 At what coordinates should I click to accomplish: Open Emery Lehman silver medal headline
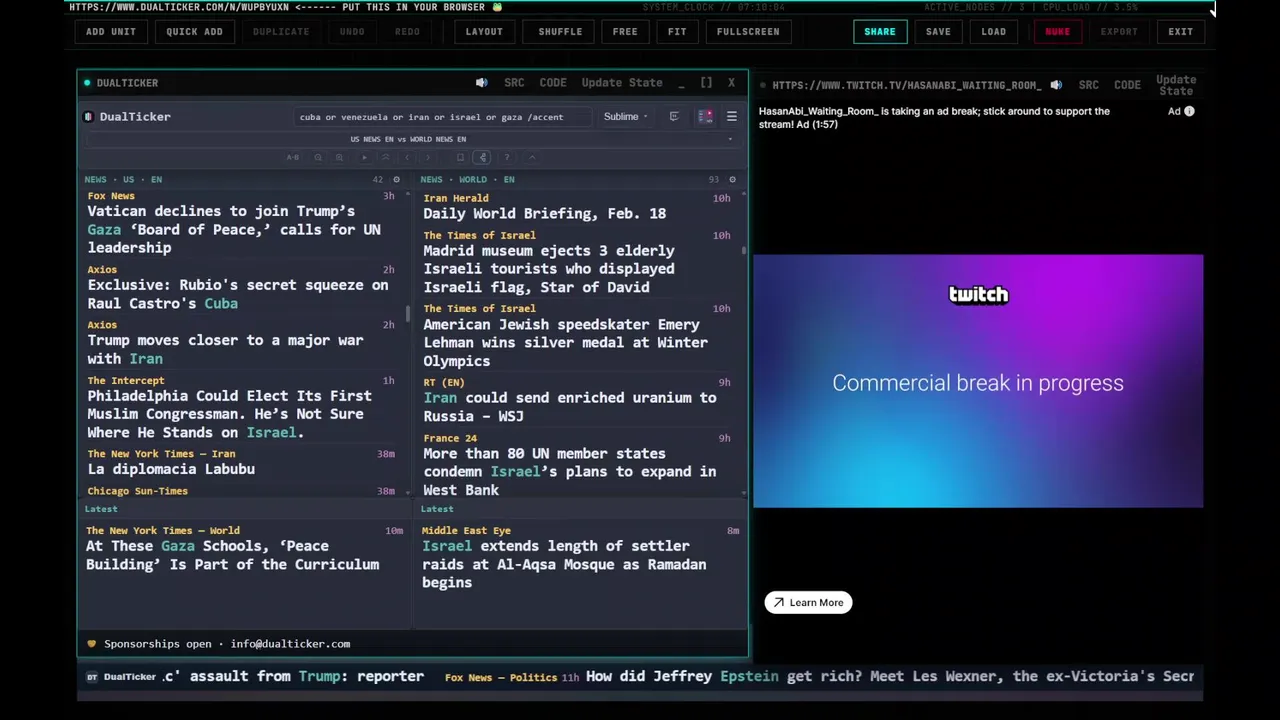tap(565, 343)
